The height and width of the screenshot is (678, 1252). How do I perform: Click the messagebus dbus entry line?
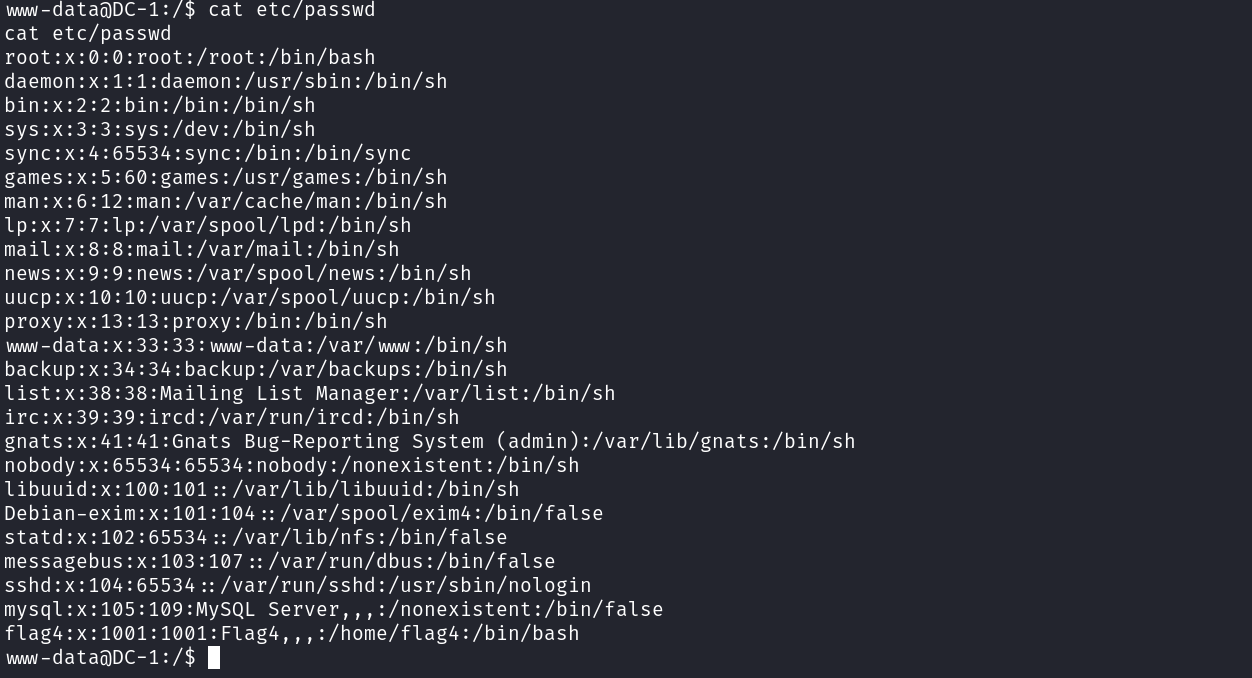(279, 562)
